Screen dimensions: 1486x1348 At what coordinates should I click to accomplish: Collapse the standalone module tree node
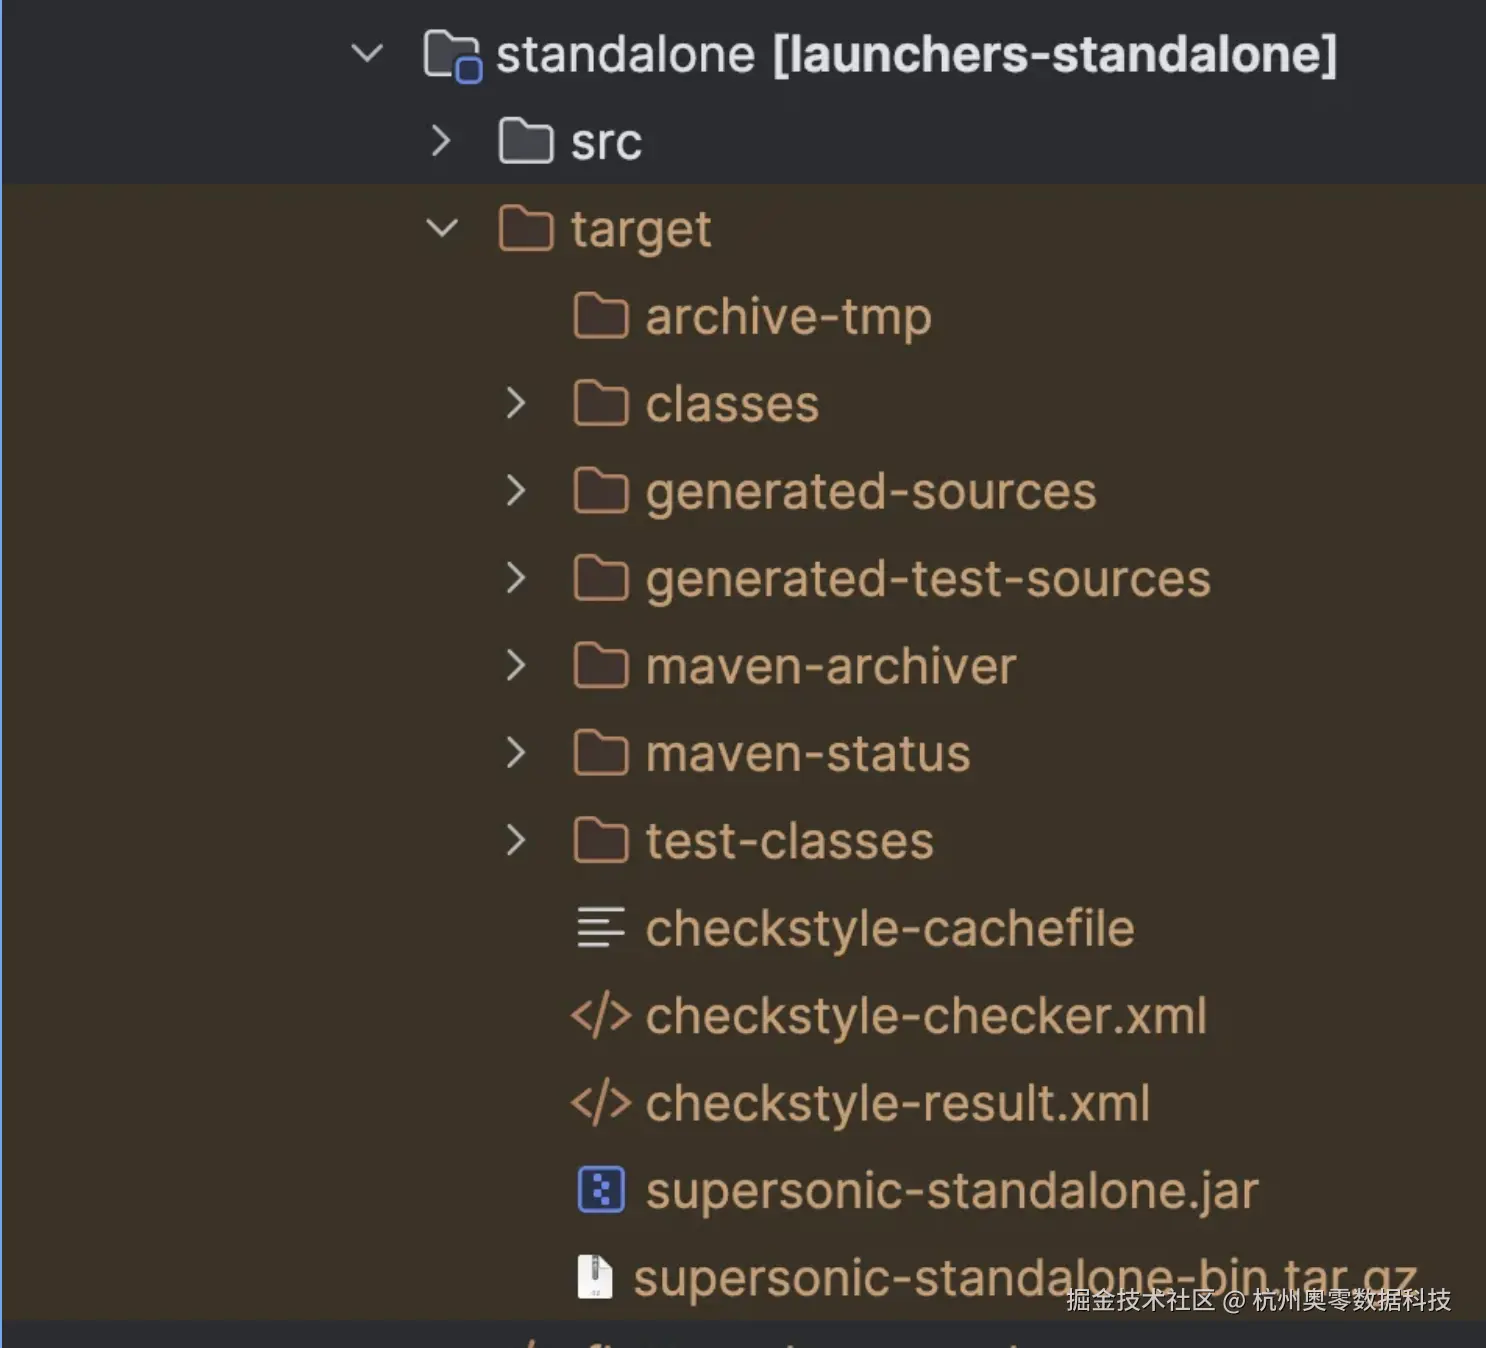367,53
